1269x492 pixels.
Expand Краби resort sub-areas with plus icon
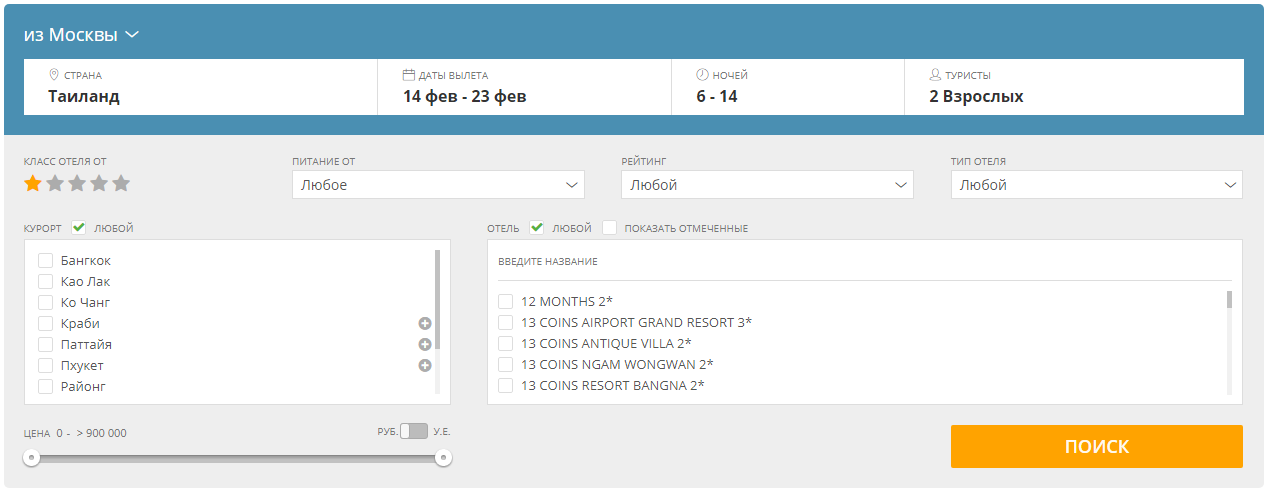(x=424, y=324)
